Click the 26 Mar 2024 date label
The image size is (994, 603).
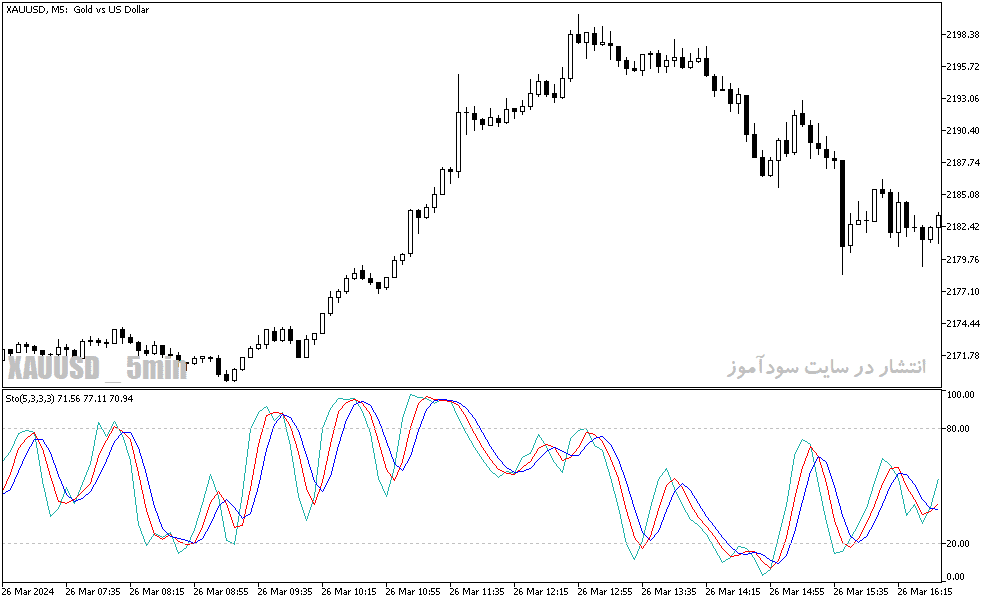pos(29,592)
